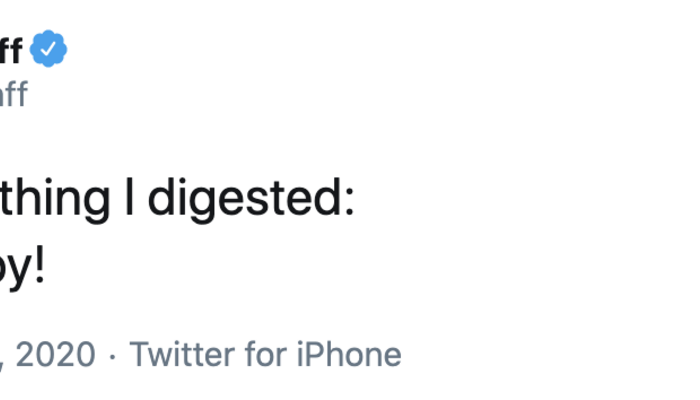
Task: Click the dot separator before Twitter for iPhone
Action: tap(113, 354)
